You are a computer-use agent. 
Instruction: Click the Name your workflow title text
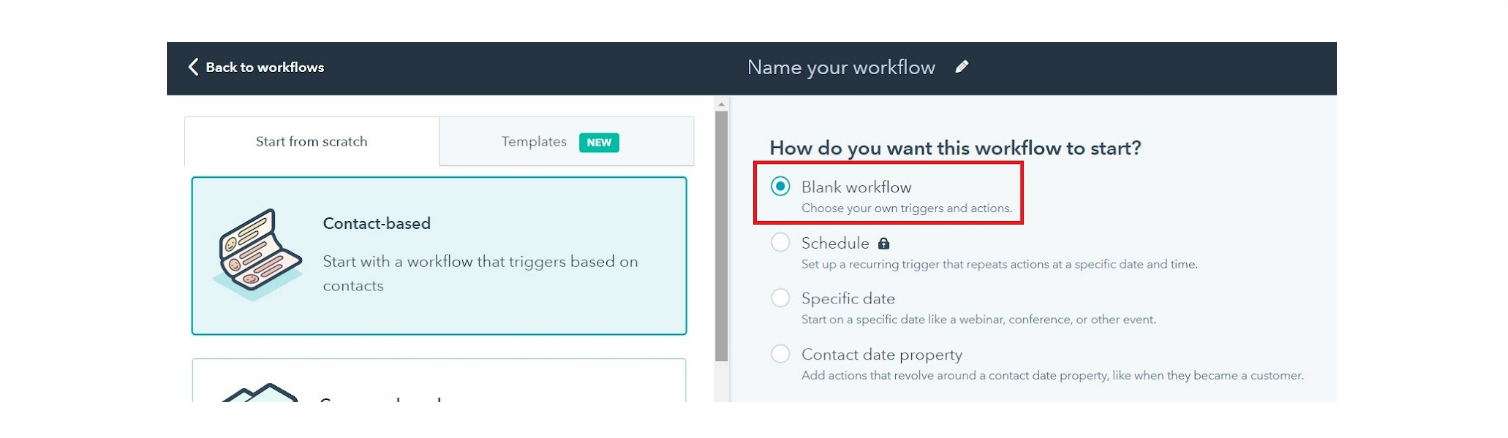(x=841, y=67)
